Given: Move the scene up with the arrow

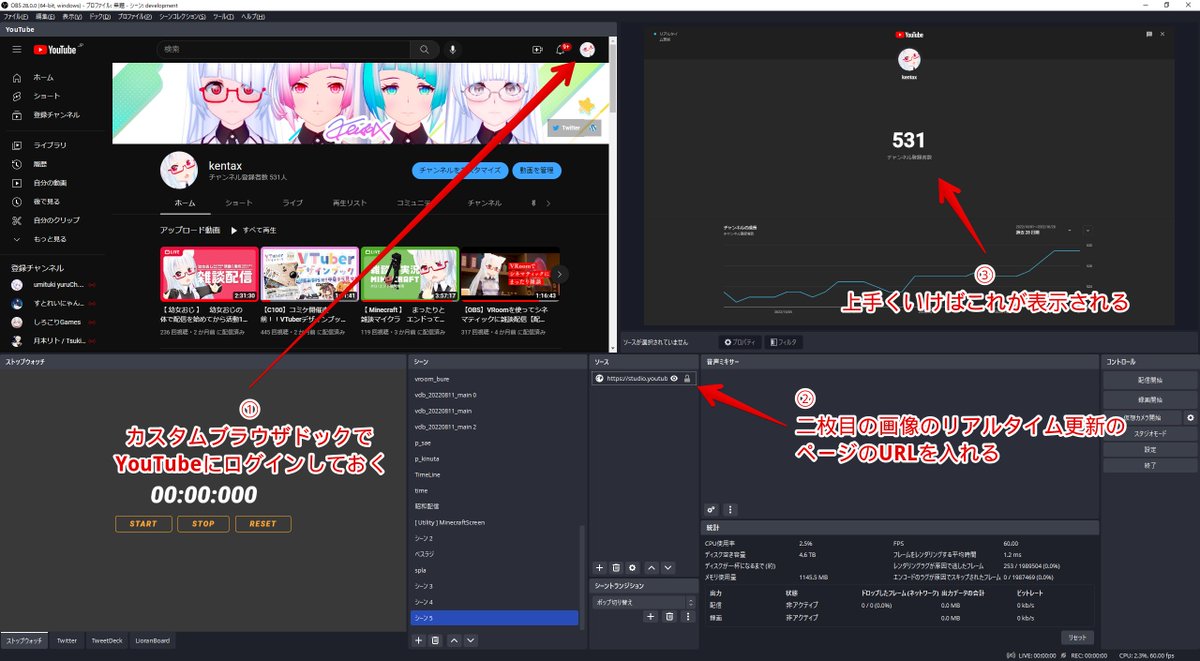Looking at the screenshot, I should 454,640.
